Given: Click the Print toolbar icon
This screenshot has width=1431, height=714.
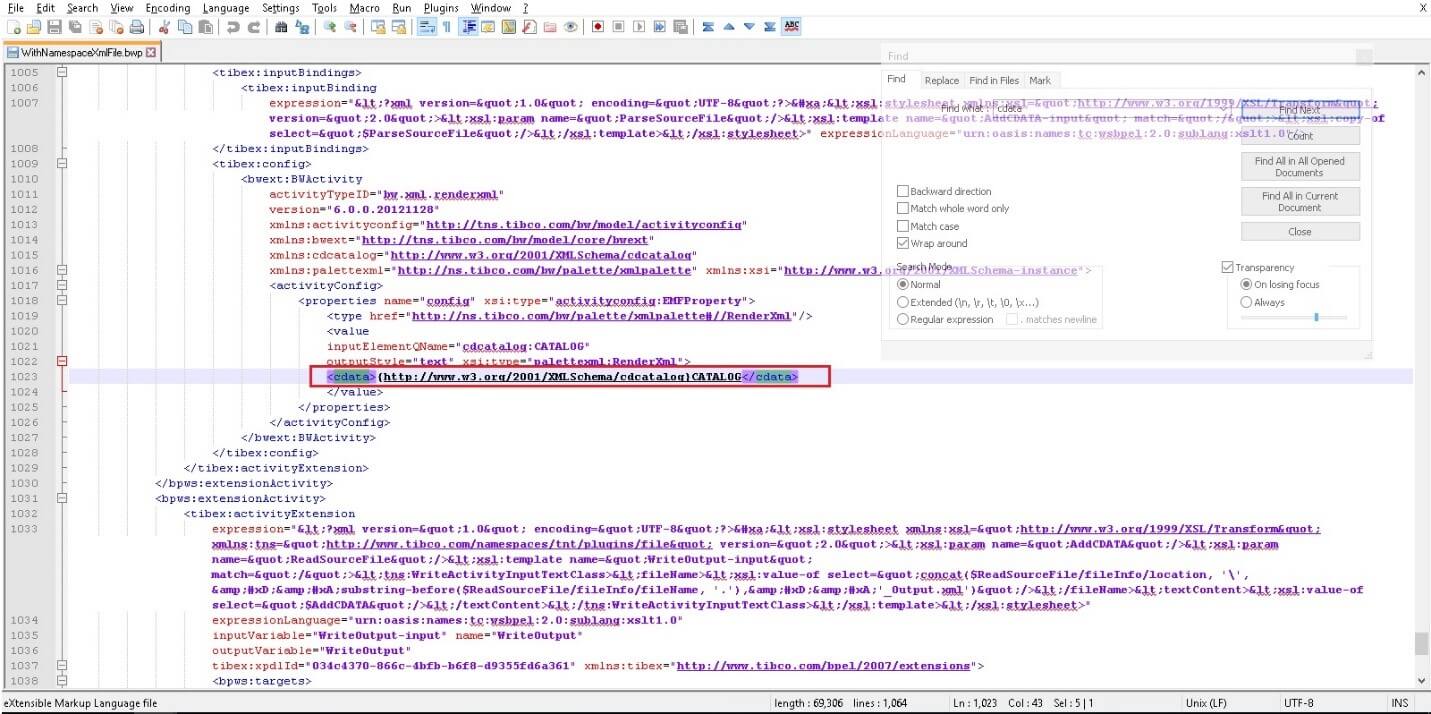Looking at the screenshot, I should coord(136,26).
